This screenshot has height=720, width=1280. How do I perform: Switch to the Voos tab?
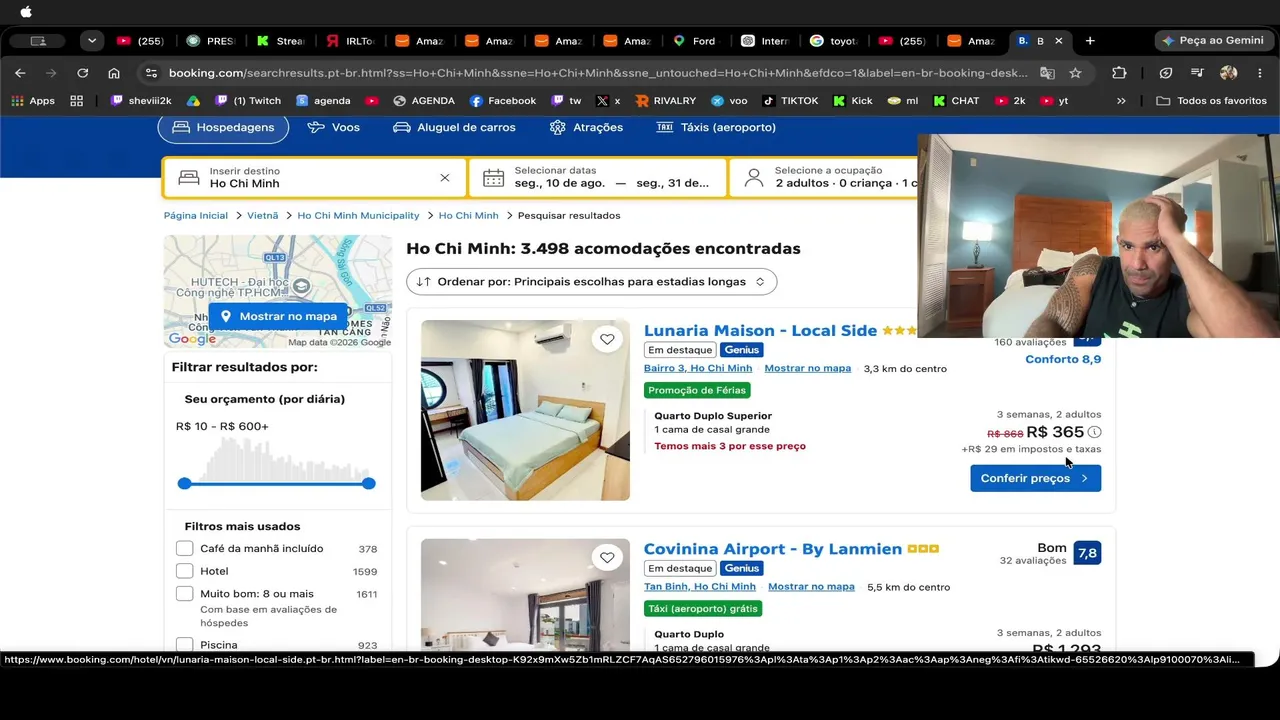point(334,128)
